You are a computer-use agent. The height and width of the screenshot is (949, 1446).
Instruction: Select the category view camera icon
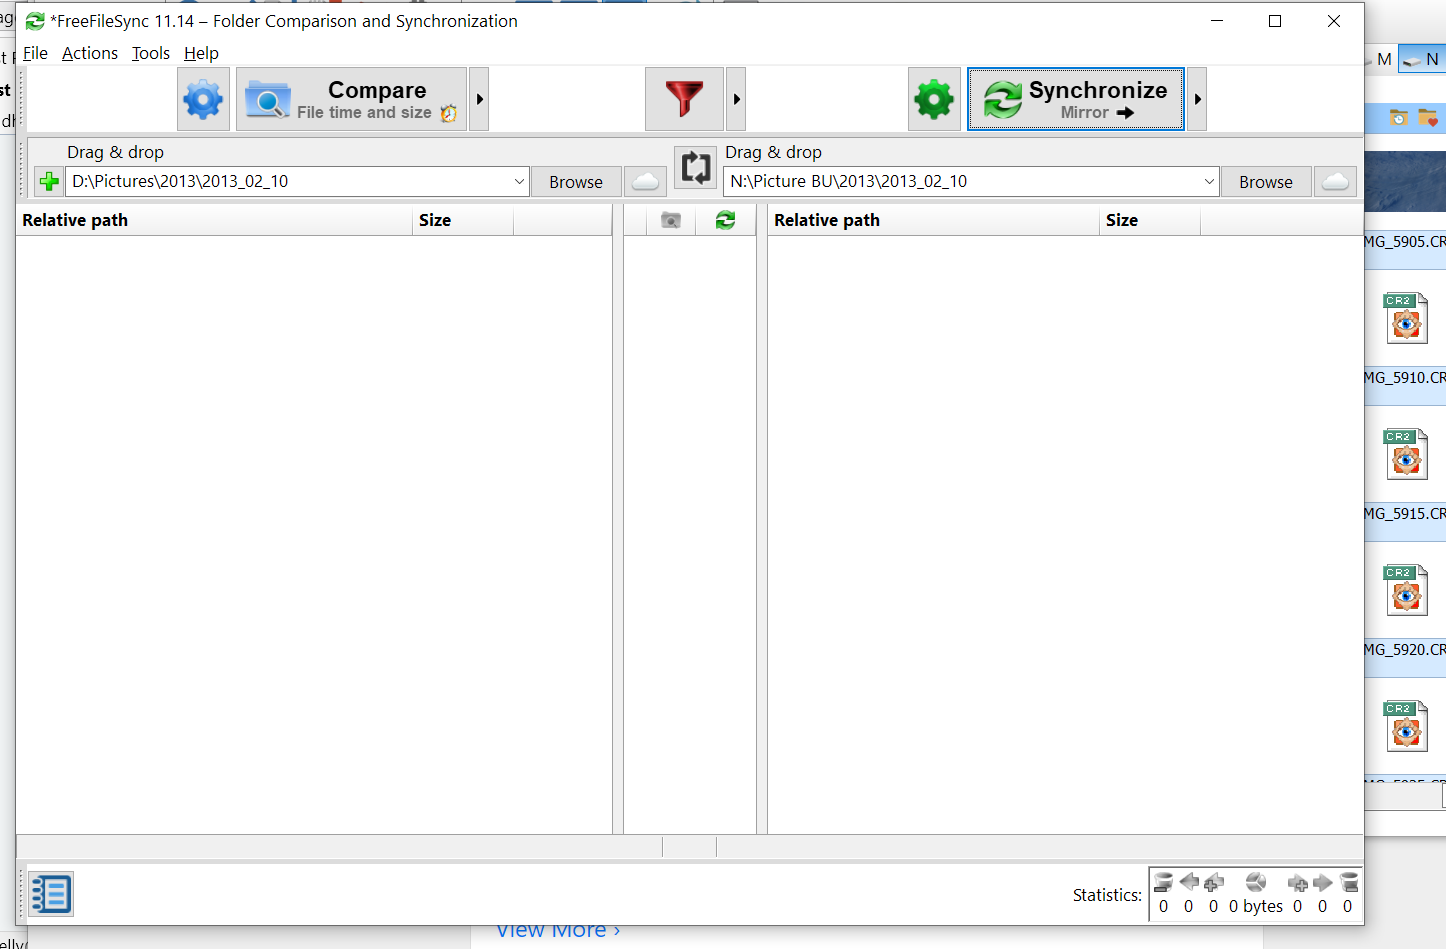pos(671,220)
